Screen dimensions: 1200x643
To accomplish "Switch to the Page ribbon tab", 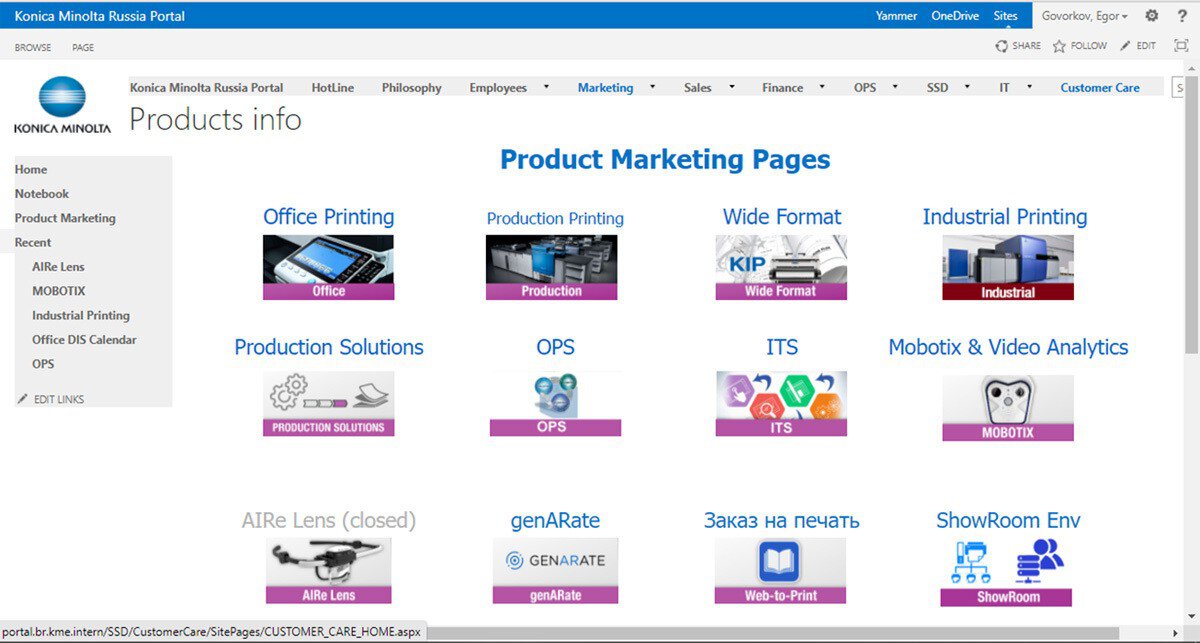I will pyautogui.click(x=83, y=47).
